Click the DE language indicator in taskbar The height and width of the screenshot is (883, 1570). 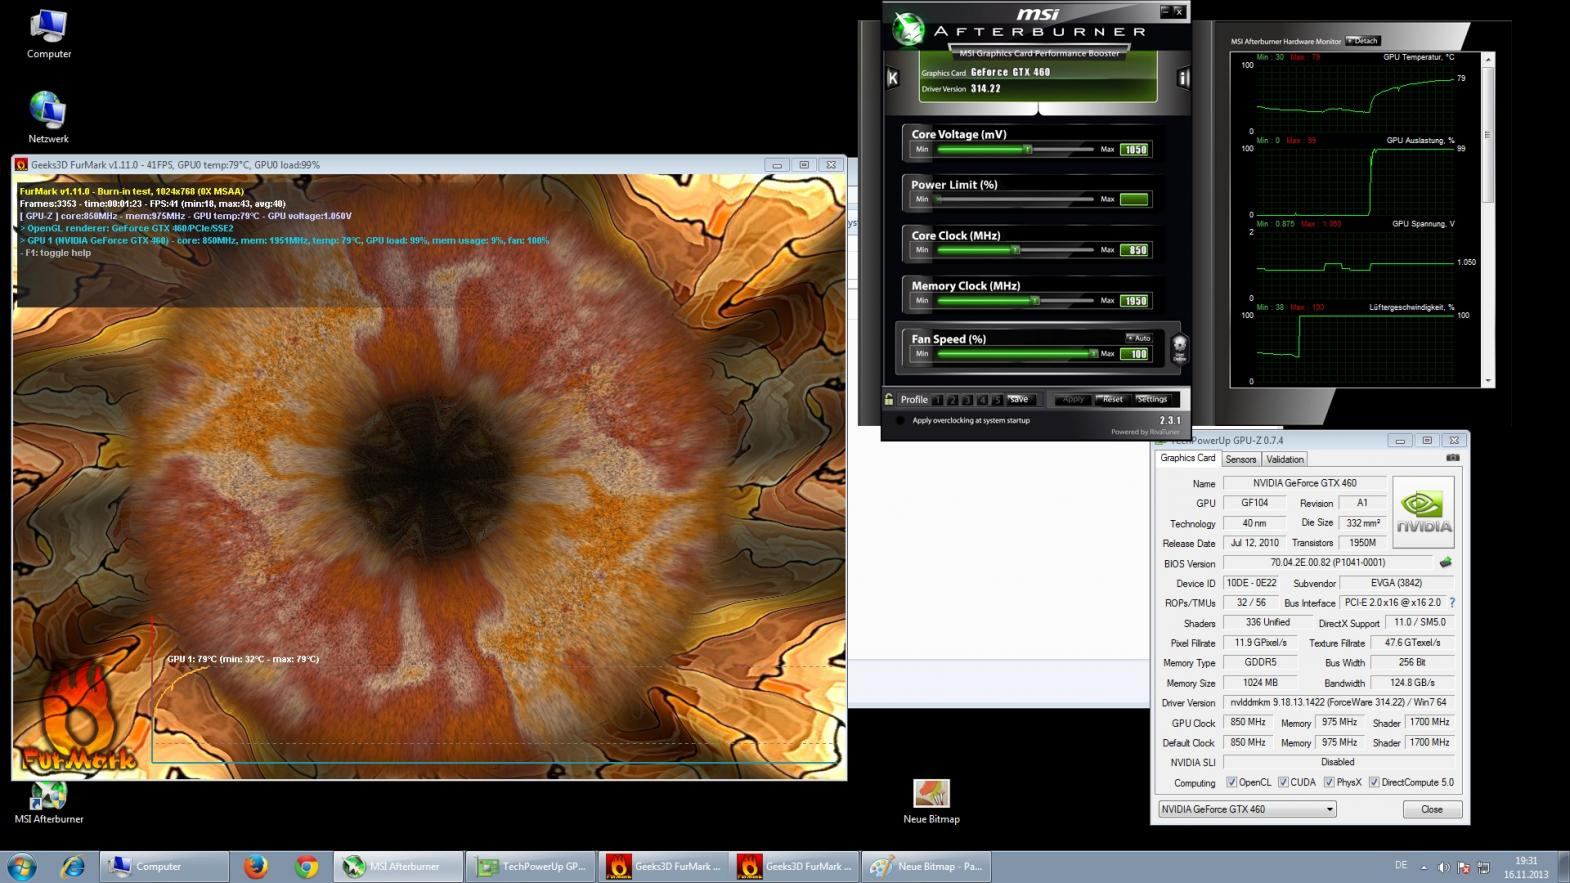(1400, 866)
